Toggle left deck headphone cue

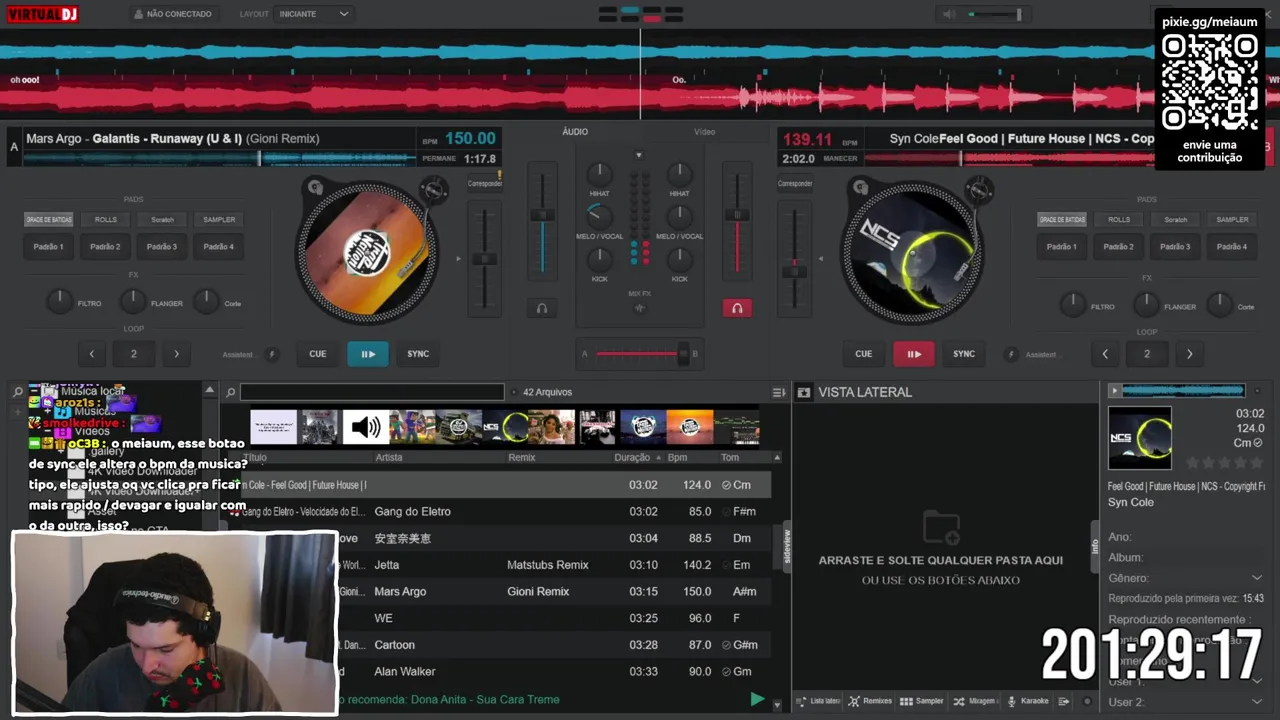[x=542, y=308]
